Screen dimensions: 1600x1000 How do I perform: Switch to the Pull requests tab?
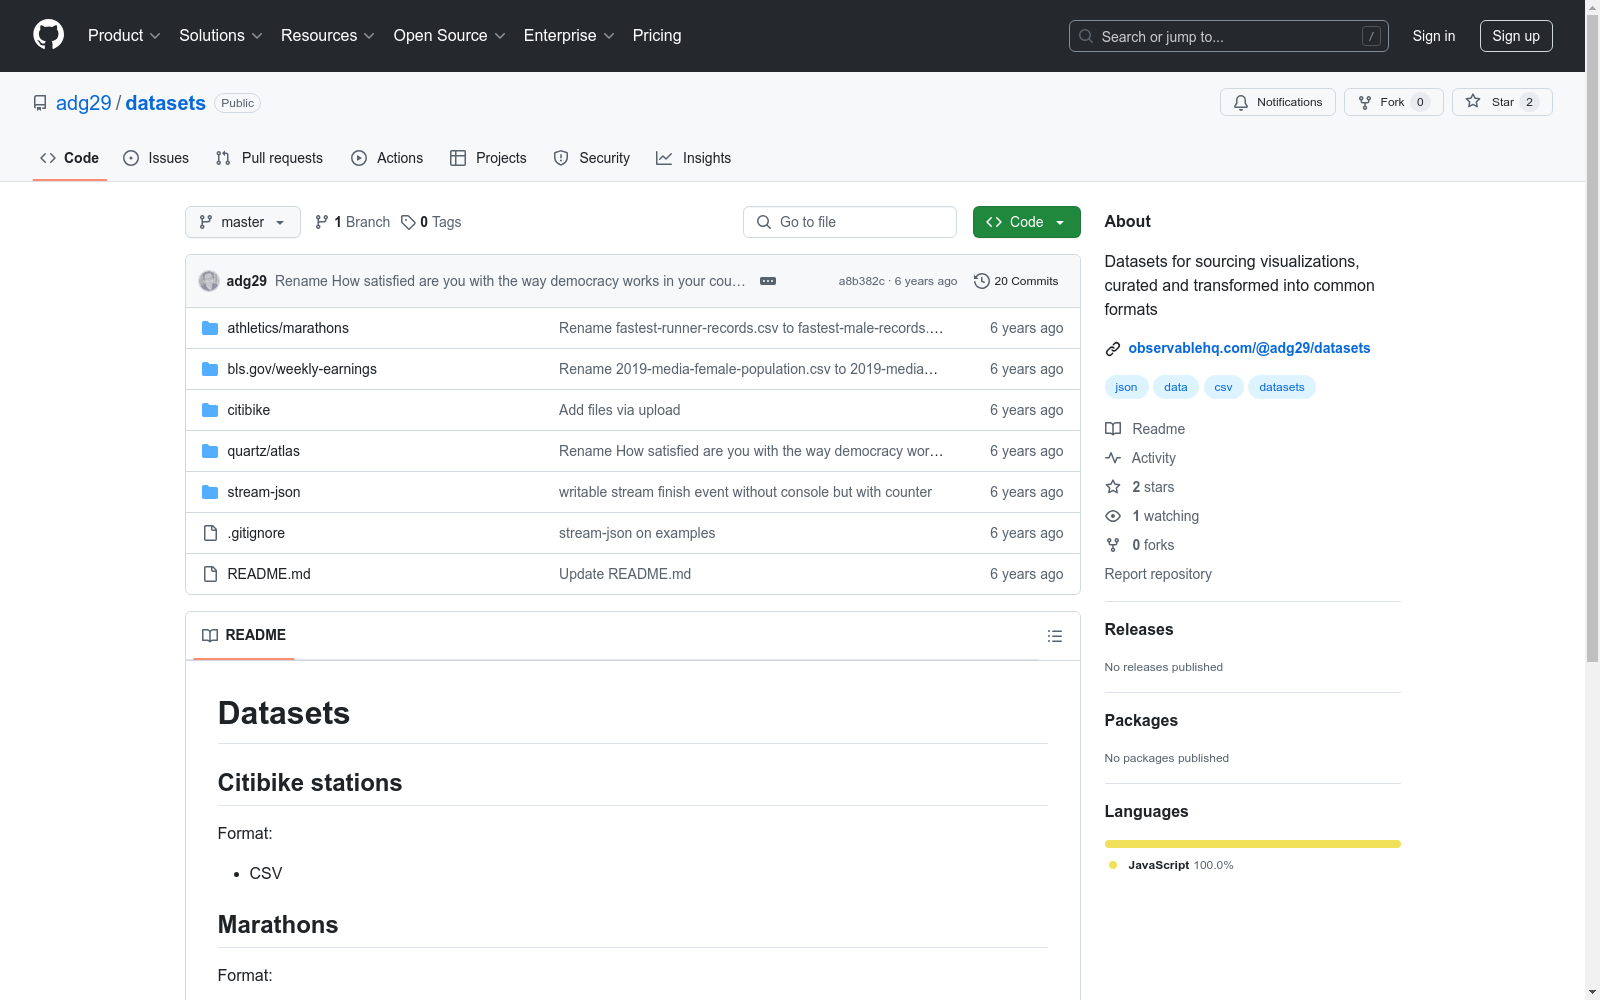point(269,158)
